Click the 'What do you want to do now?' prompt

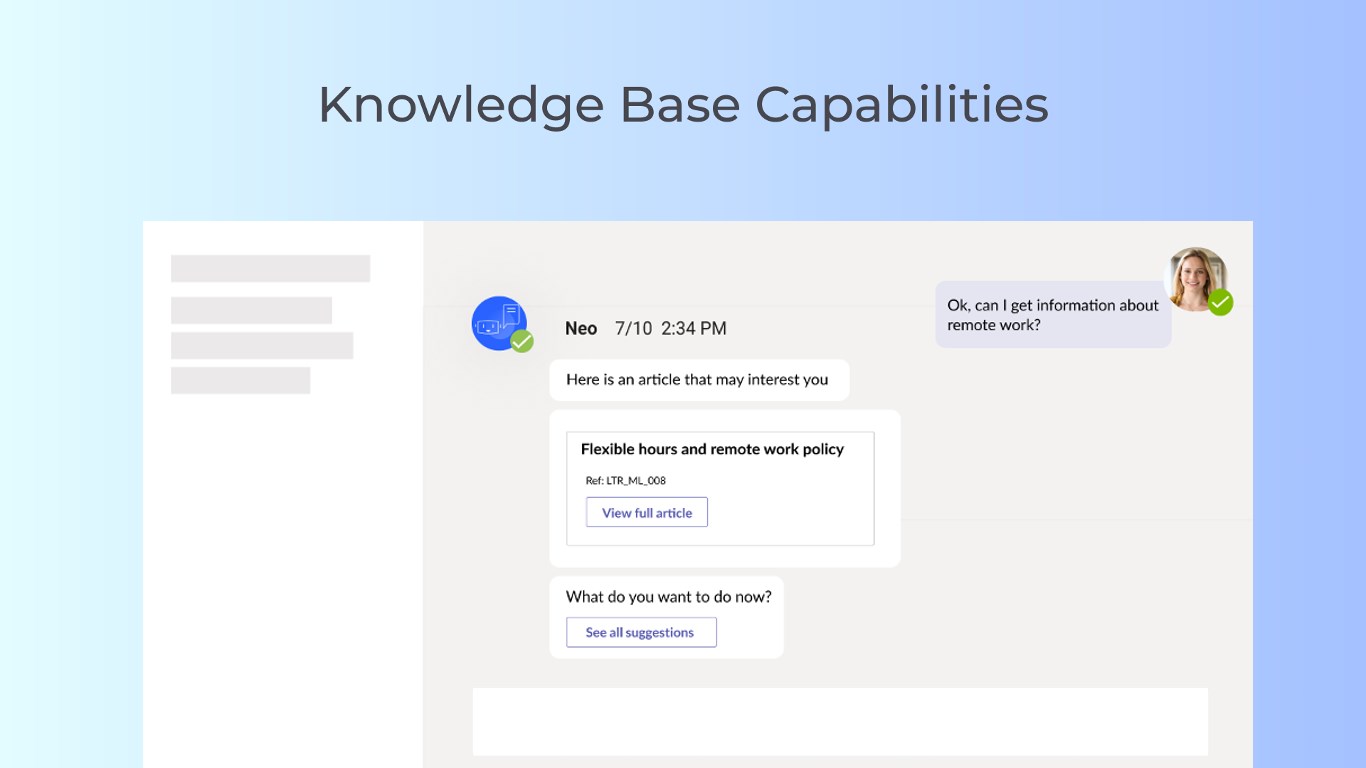pyautogui.click(x=668, y=597)
